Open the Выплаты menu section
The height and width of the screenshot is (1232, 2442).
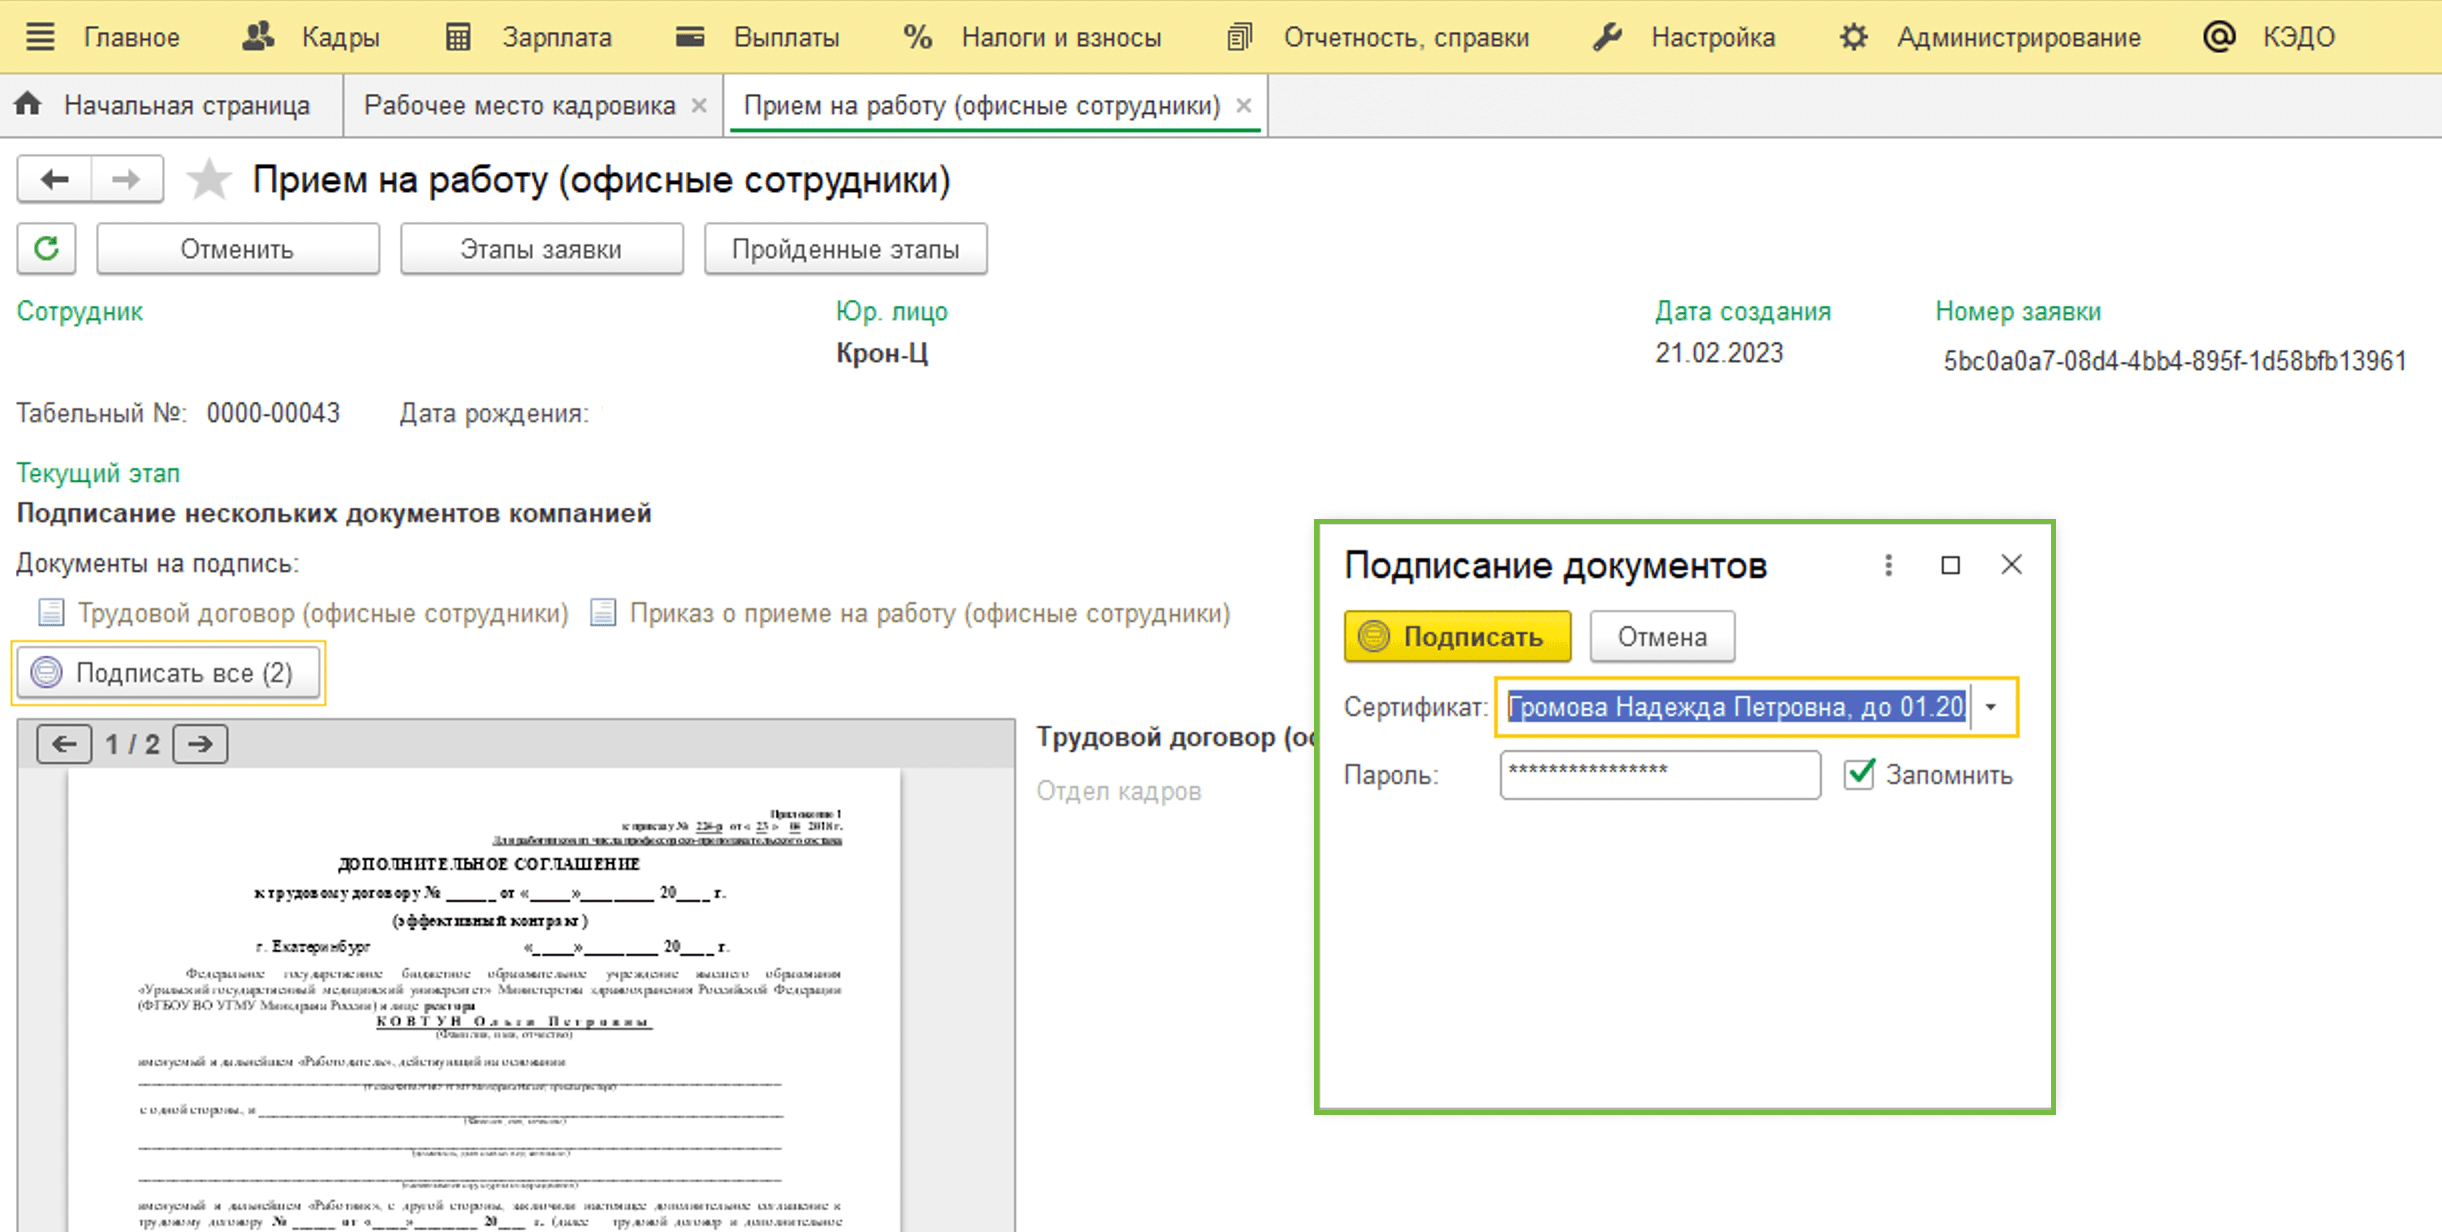coord(786,37)
